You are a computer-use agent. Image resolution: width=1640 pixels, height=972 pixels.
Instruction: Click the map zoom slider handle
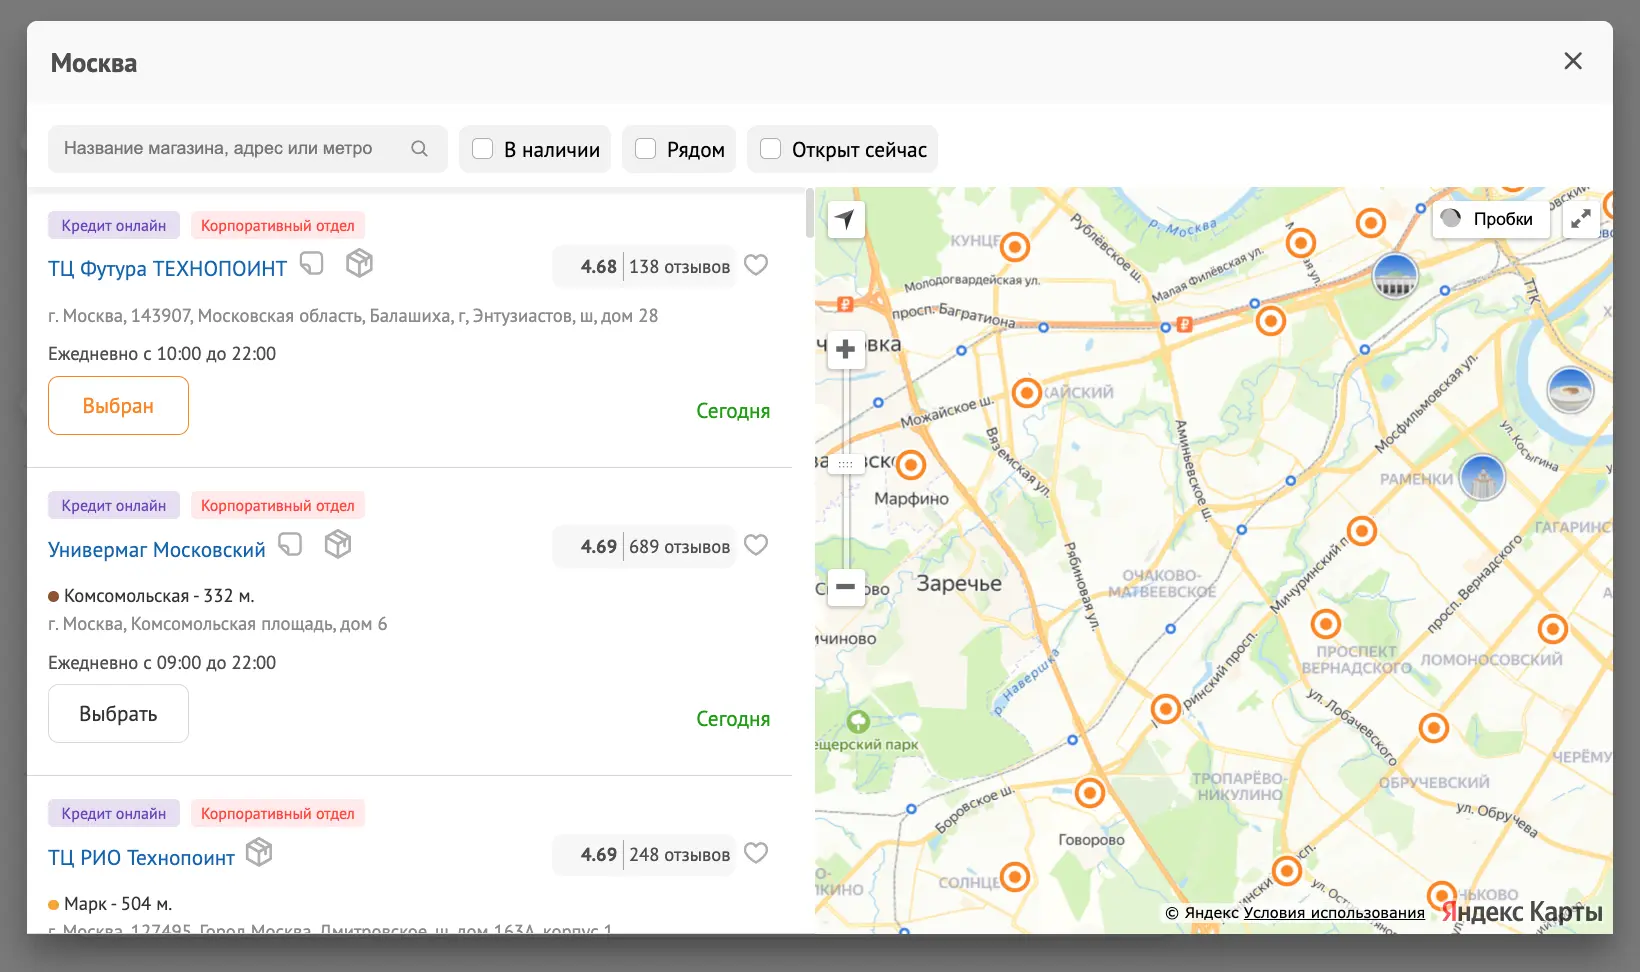pyautogui.click(x=846, y=464)
